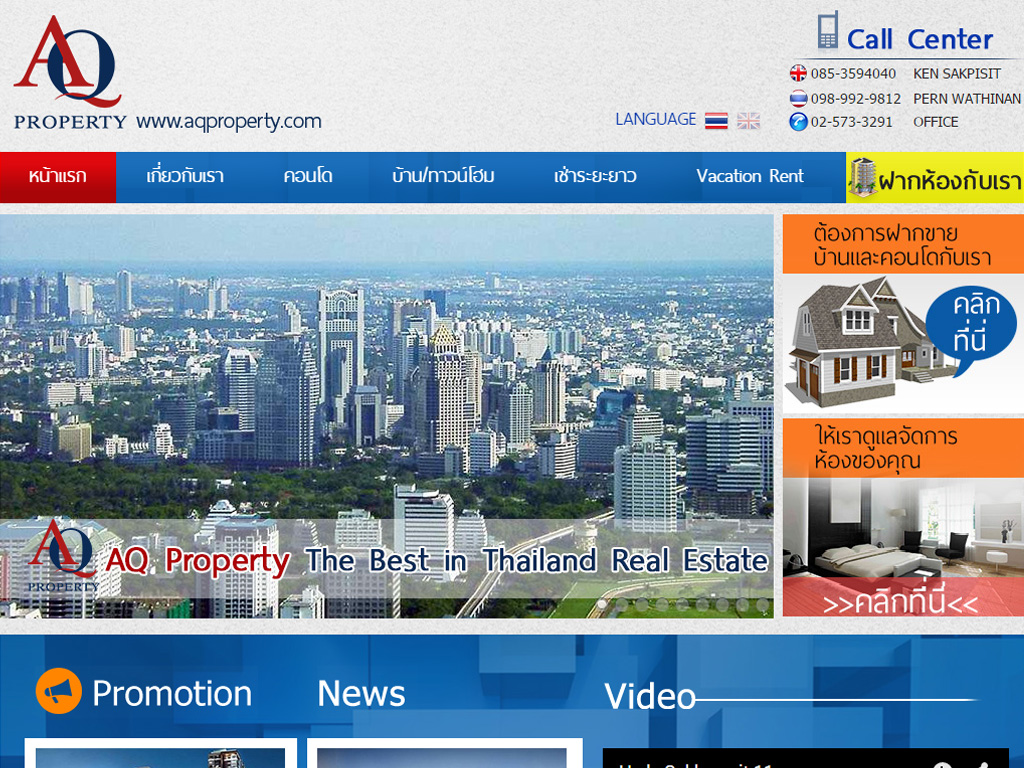Click the orange megaphone Promotion icon

point(59,691)
